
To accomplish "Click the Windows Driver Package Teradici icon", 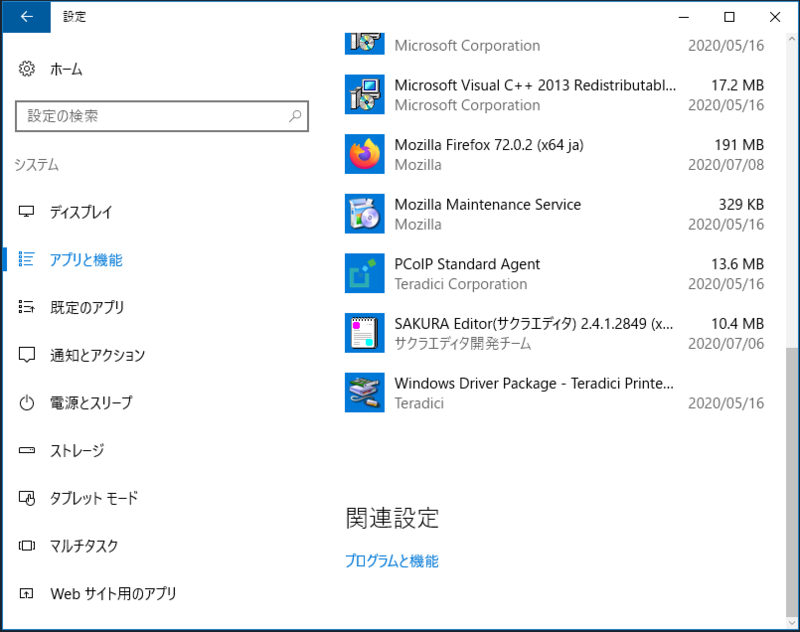I will click(x=364, y=393).
